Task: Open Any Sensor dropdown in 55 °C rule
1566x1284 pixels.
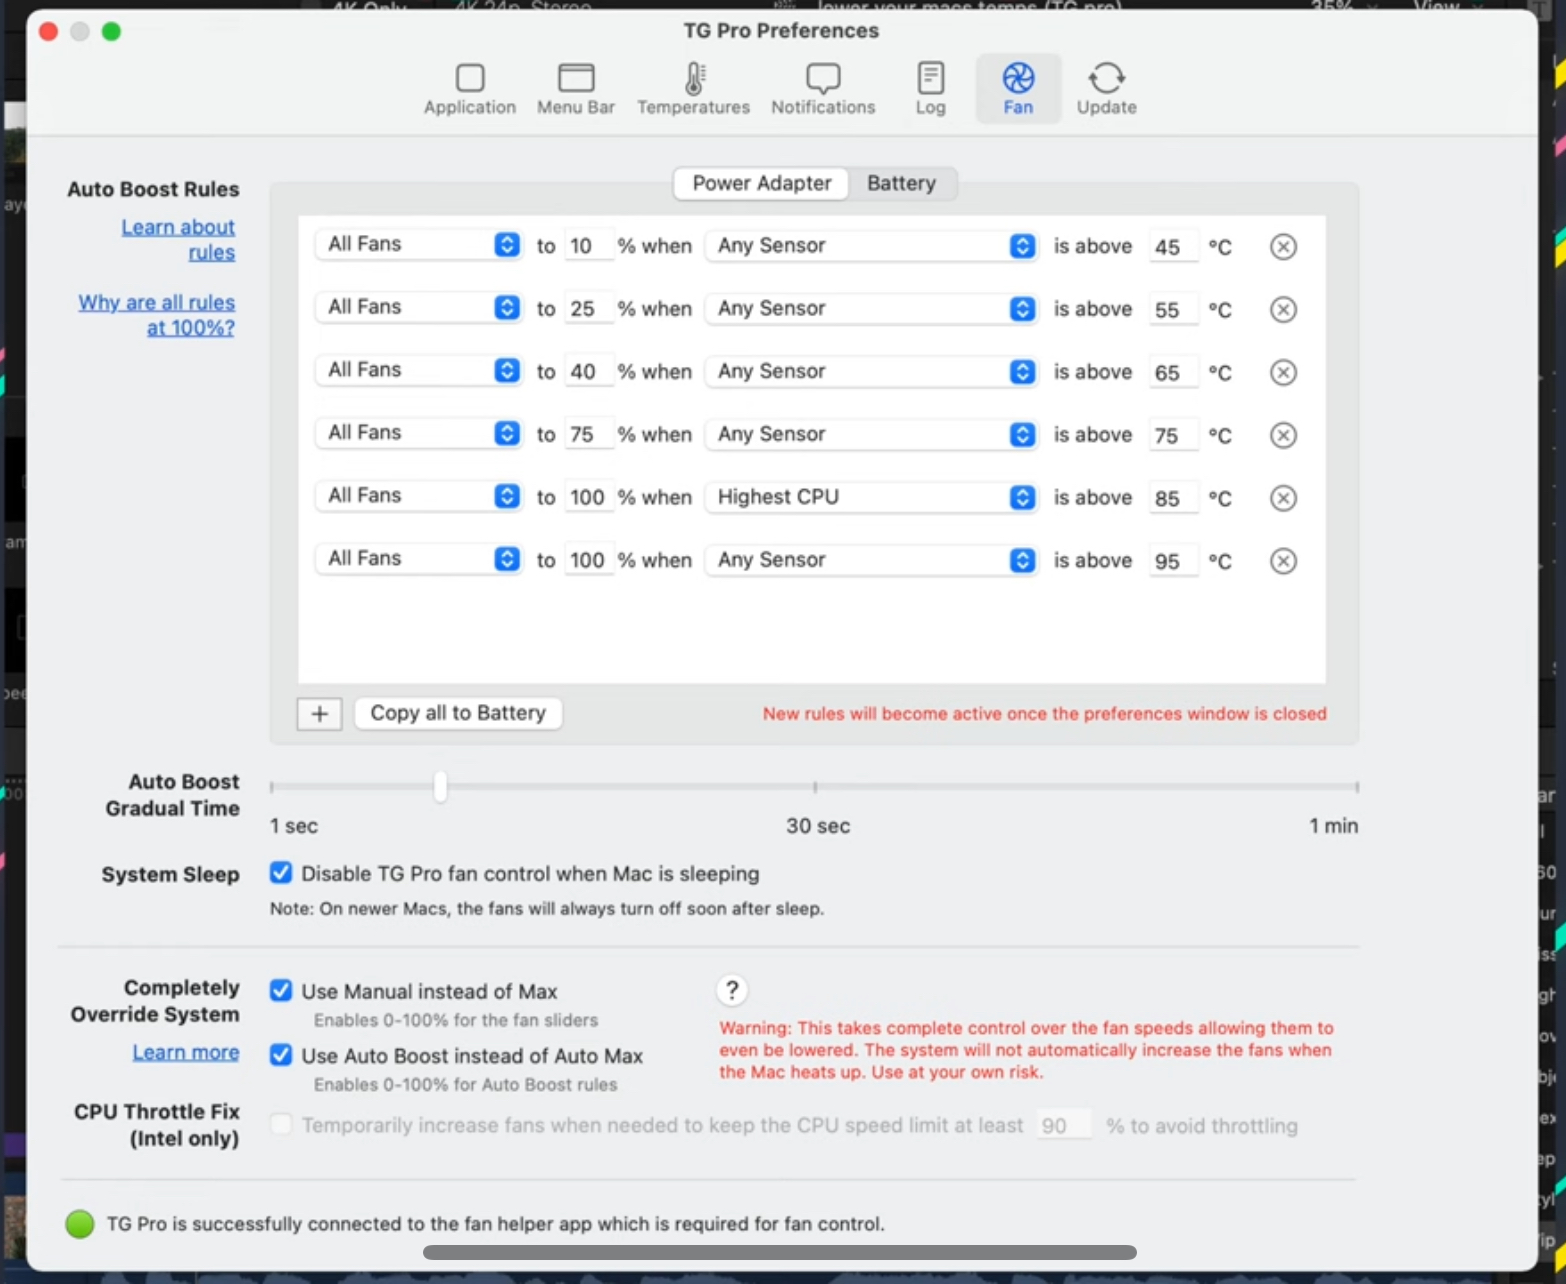Action: pos(871,309)
